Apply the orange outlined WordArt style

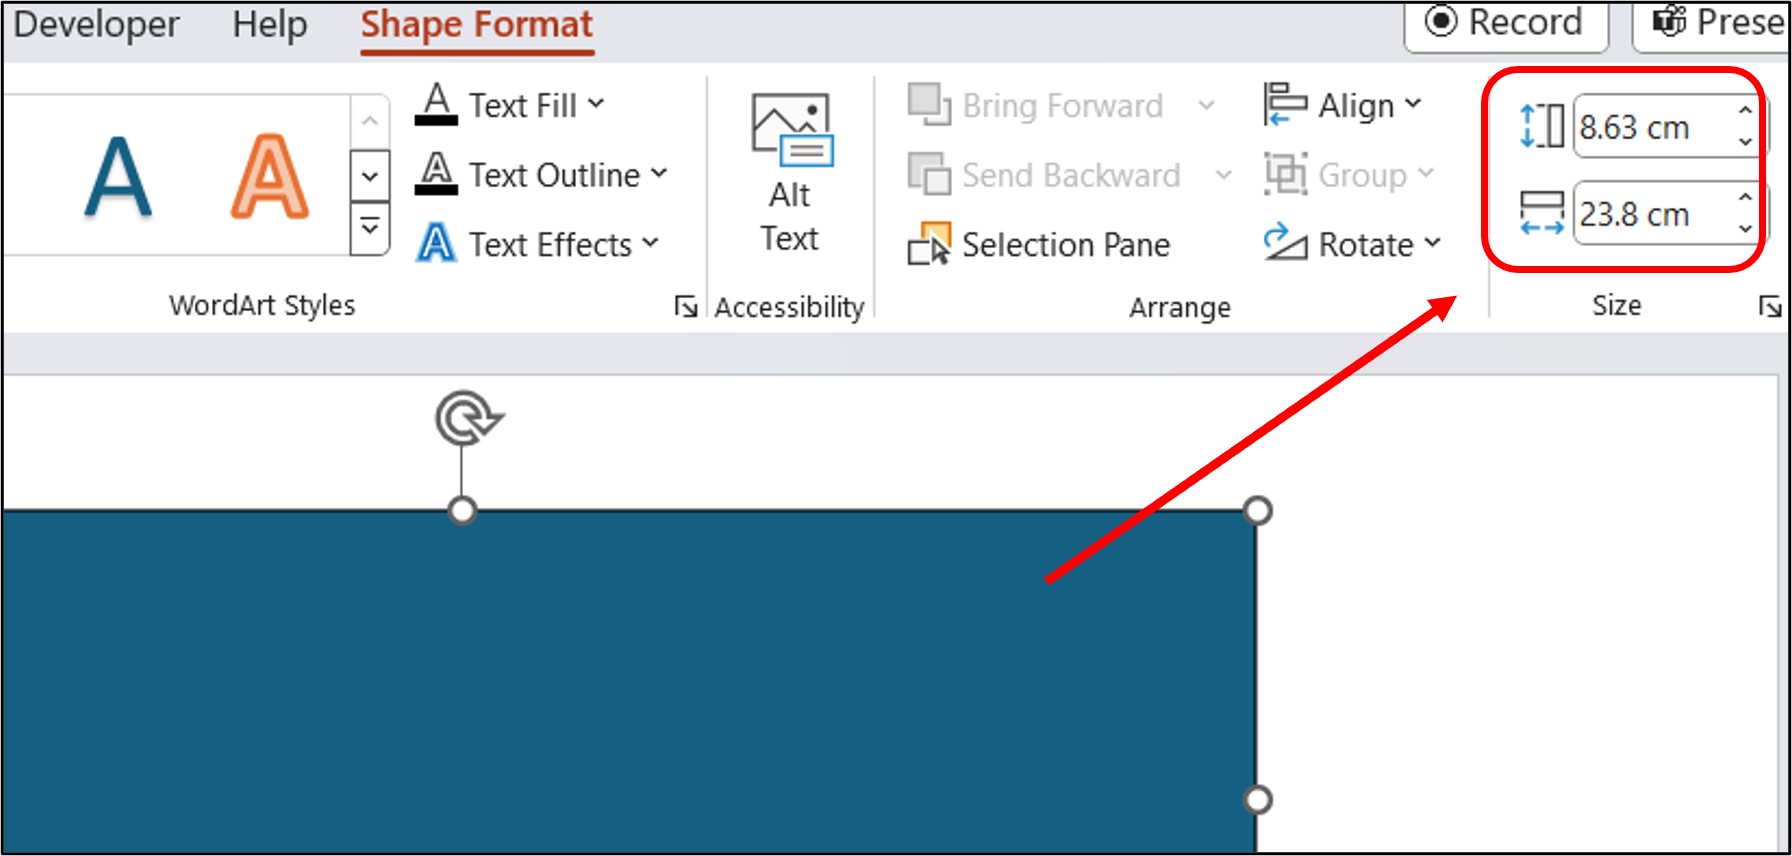click(x=270, y=177)
